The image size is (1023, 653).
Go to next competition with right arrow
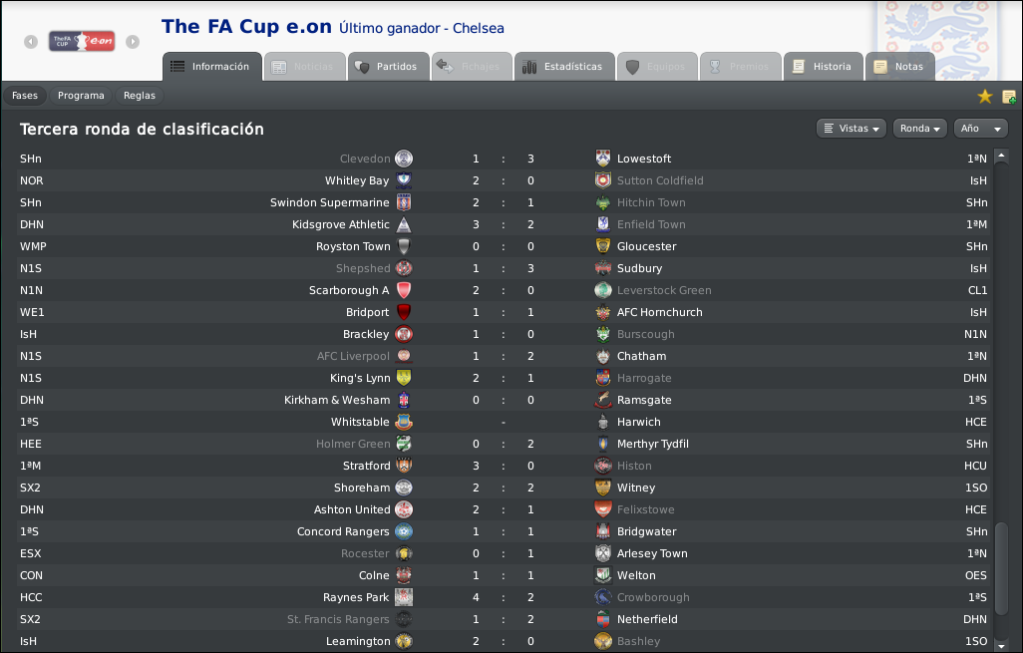click(132, 42)
